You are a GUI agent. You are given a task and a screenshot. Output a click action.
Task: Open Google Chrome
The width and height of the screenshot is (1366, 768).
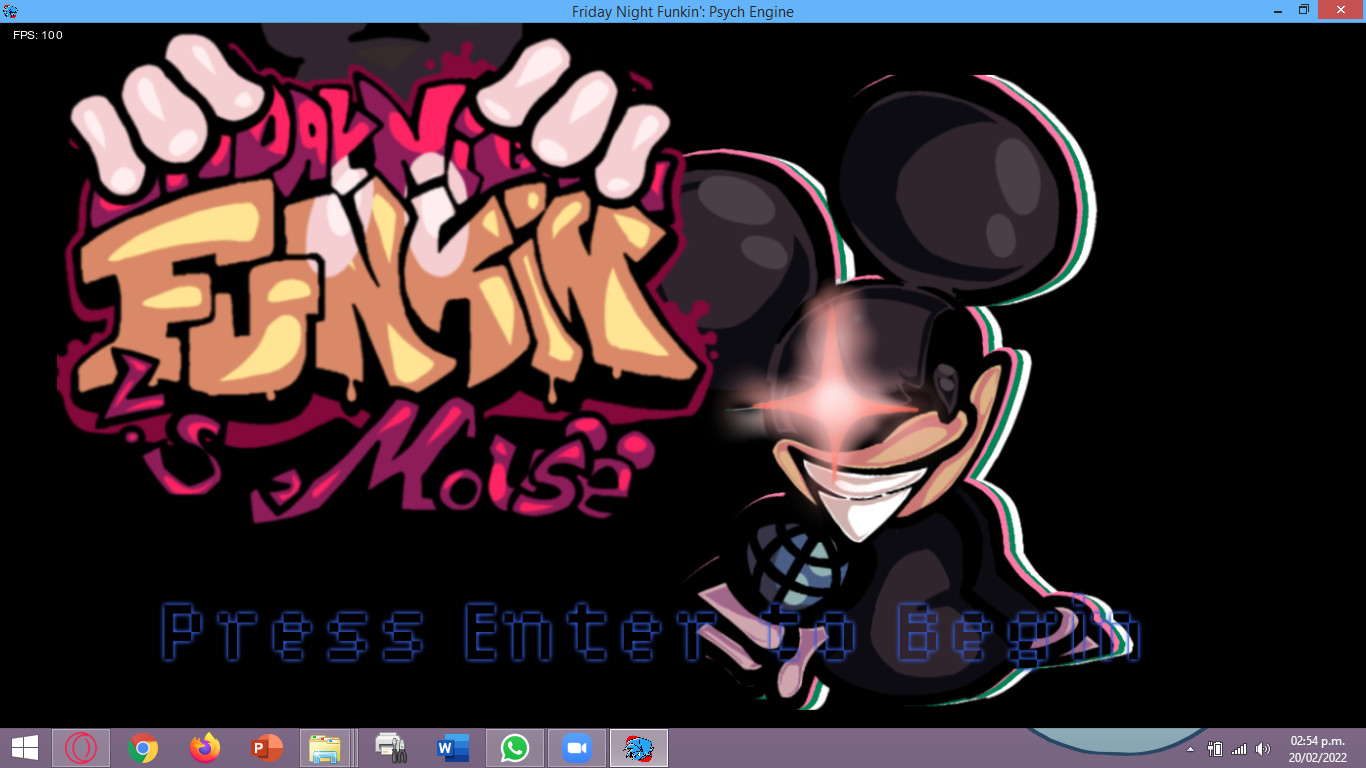(x=142, y=747)
